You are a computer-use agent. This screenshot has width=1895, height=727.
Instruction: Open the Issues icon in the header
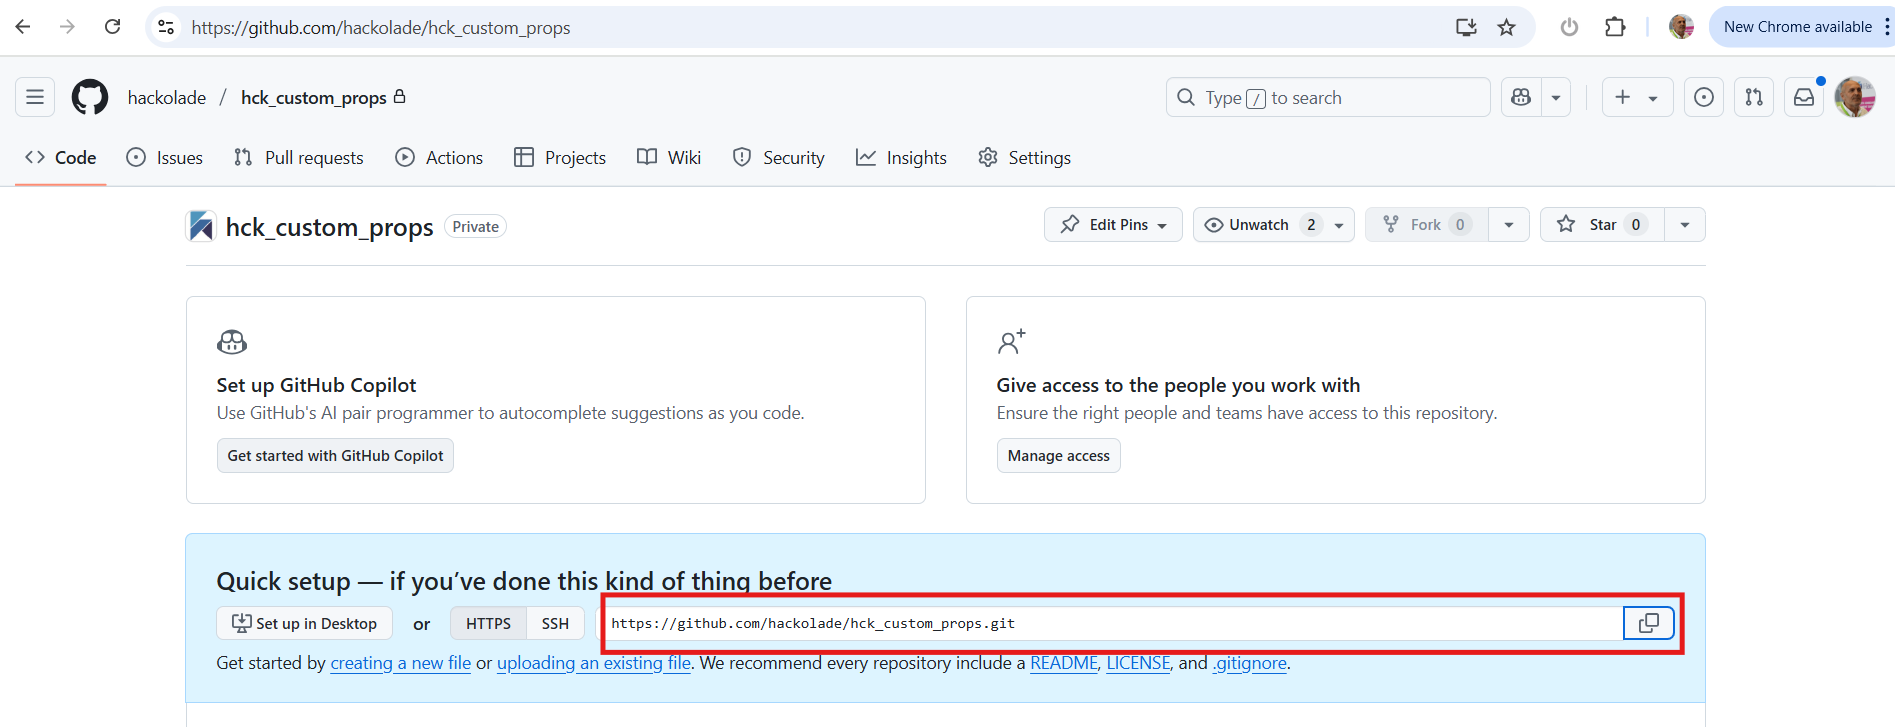1704,97
